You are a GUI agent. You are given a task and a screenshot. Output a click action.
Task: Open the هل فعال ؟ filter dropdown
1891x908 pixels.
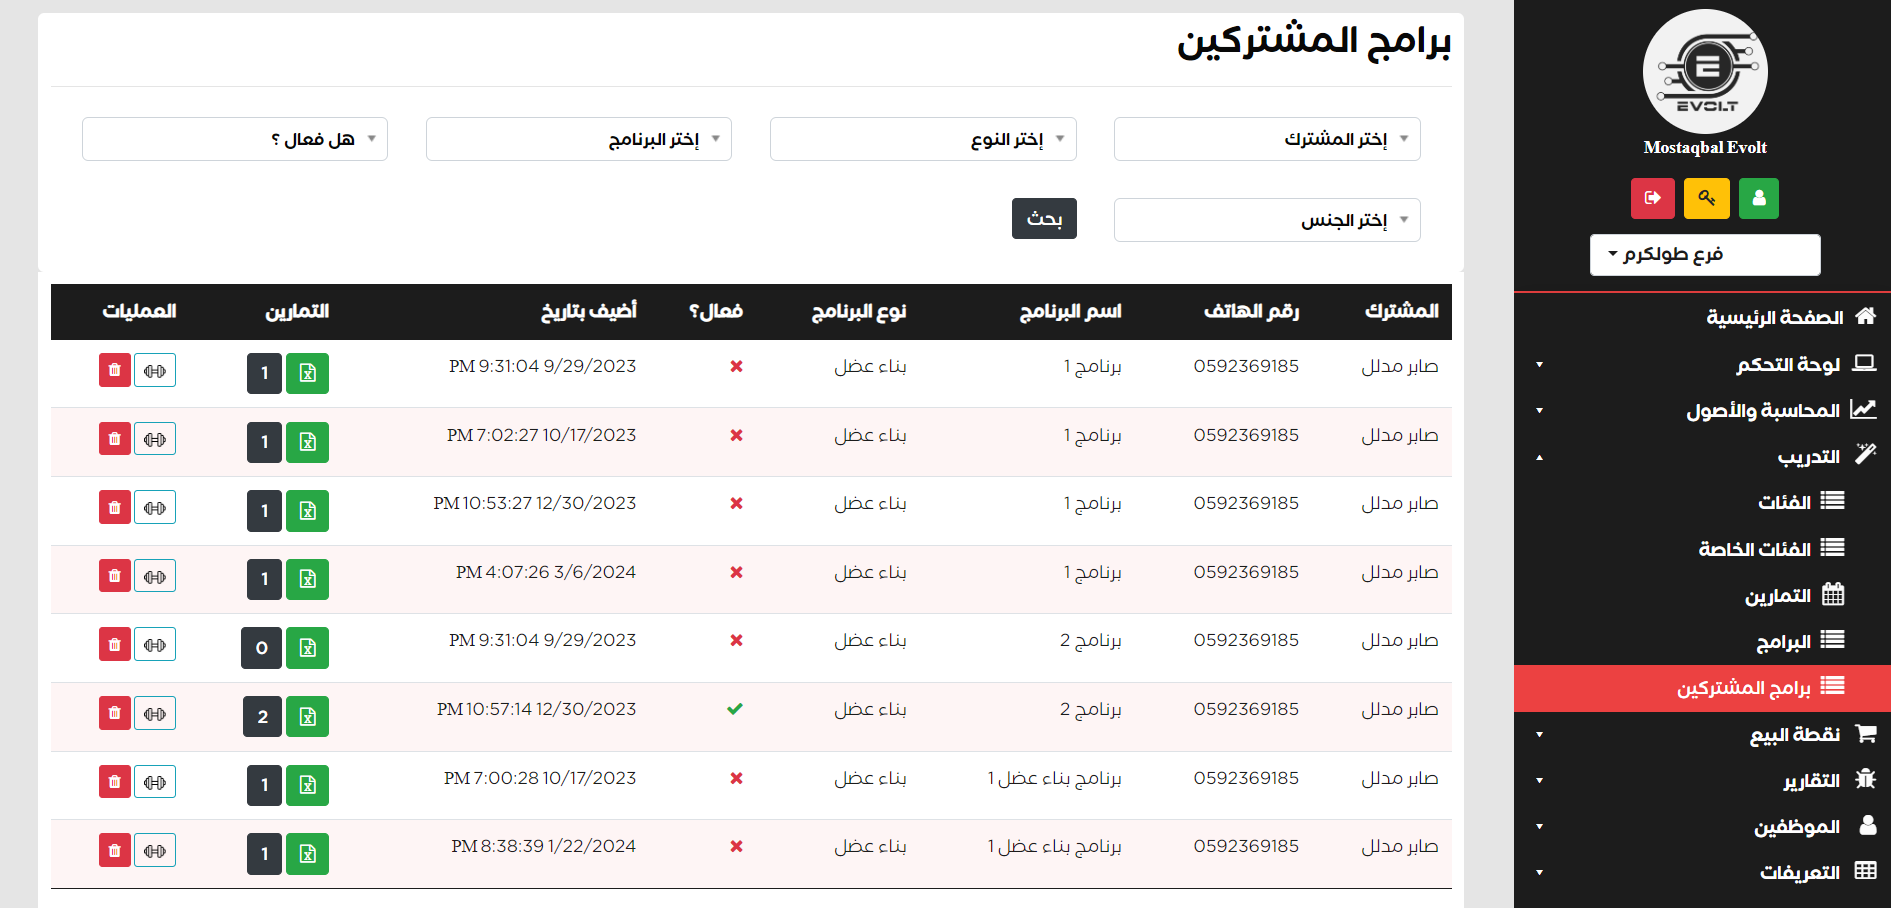(234, 139)
